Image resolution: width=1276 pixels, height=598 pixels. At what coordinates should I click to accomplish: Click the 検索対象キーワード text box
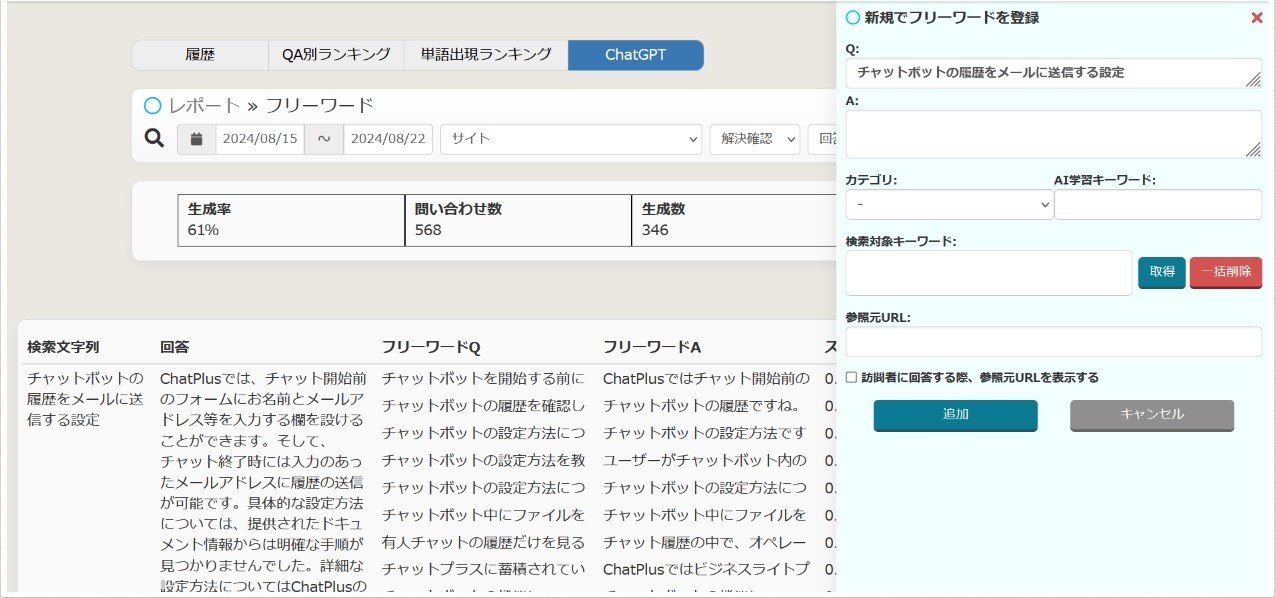tap(989, 273)
